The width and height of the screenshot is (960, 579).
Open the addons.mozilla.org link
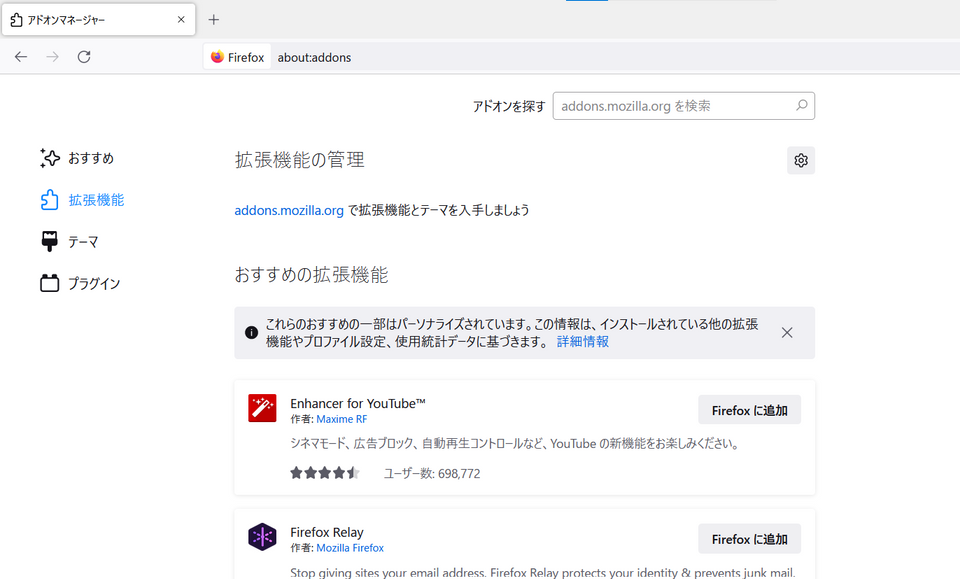point(289,210)
